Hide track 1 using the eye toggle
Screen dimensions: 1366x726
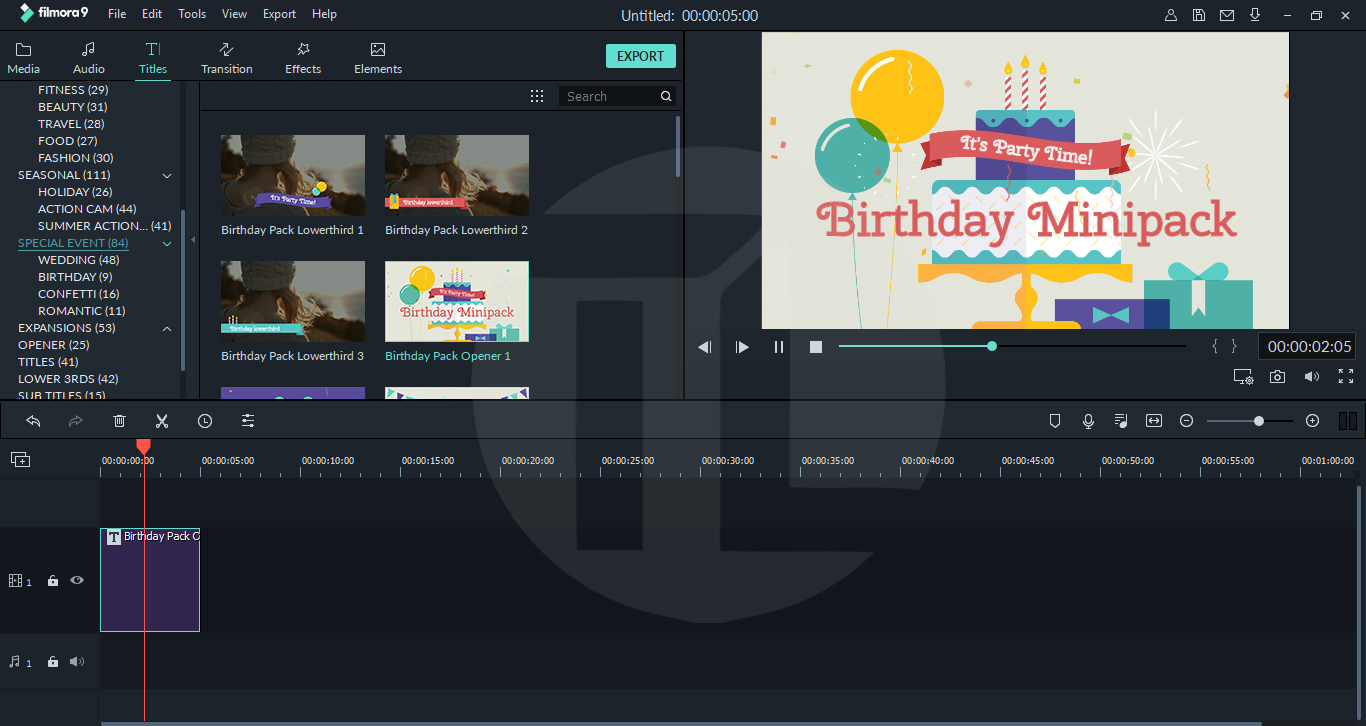pos(77,580)
